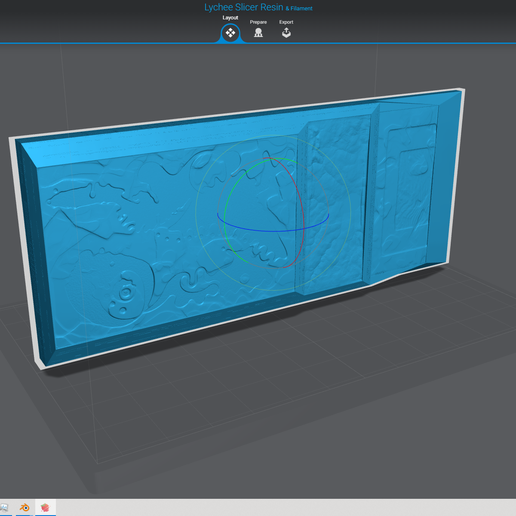Click the Lychee Slicer taskbar icon
The width and height of the screenshot is (516, 516).
click(45, 508)
